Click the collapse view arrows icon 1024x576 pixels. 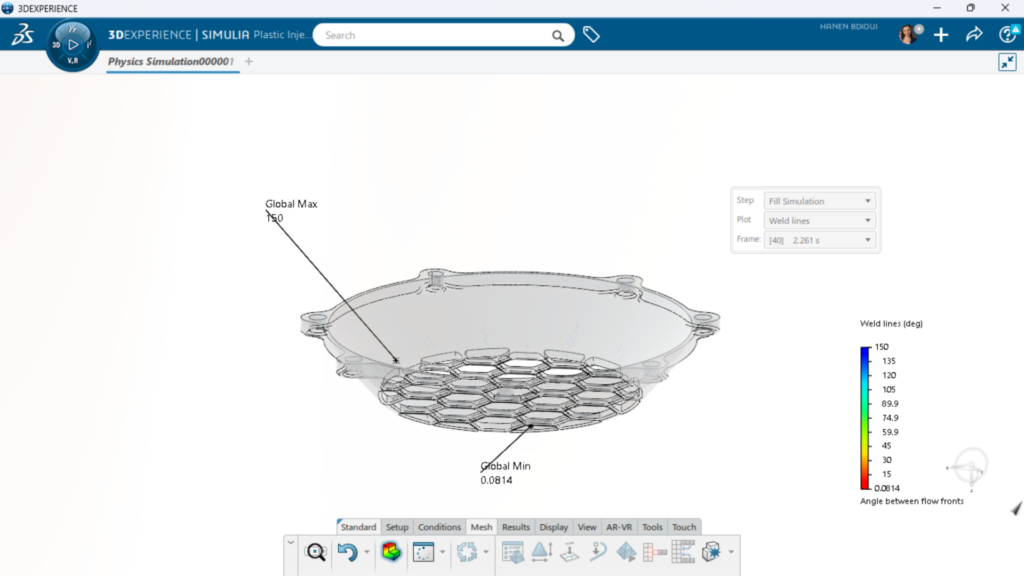1008,62
